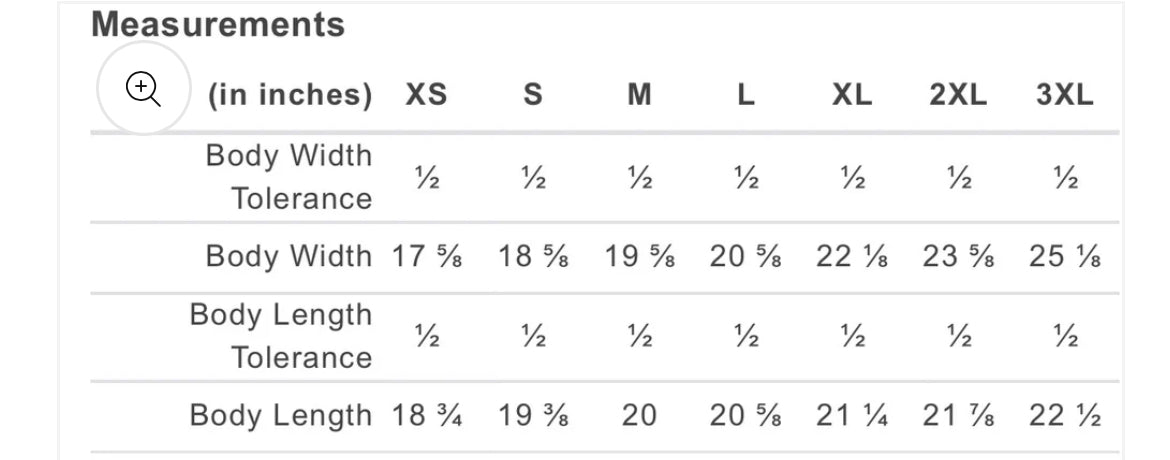Select the M size column header

tap(640, 96)
